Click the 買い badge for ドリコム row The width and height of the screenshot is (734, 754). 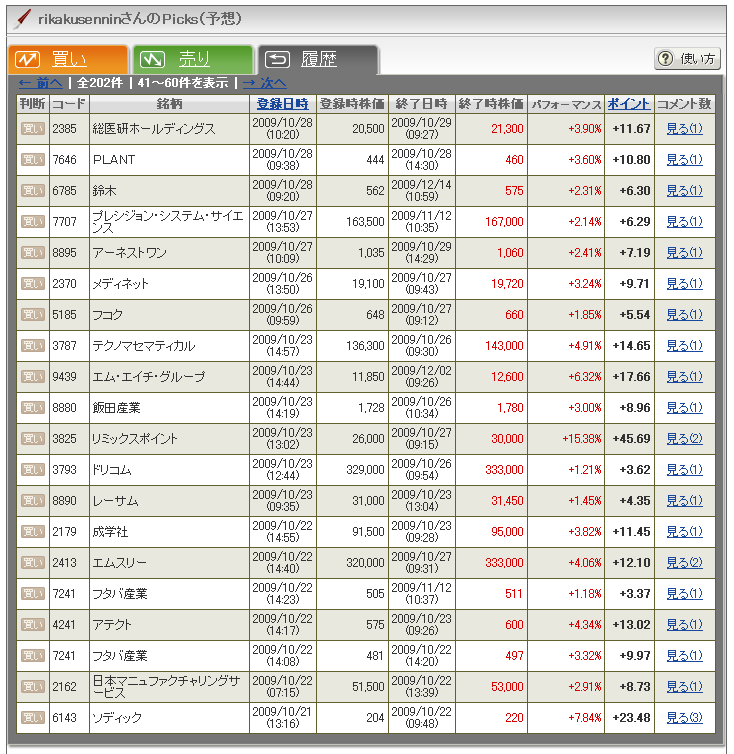pos(33,470)
